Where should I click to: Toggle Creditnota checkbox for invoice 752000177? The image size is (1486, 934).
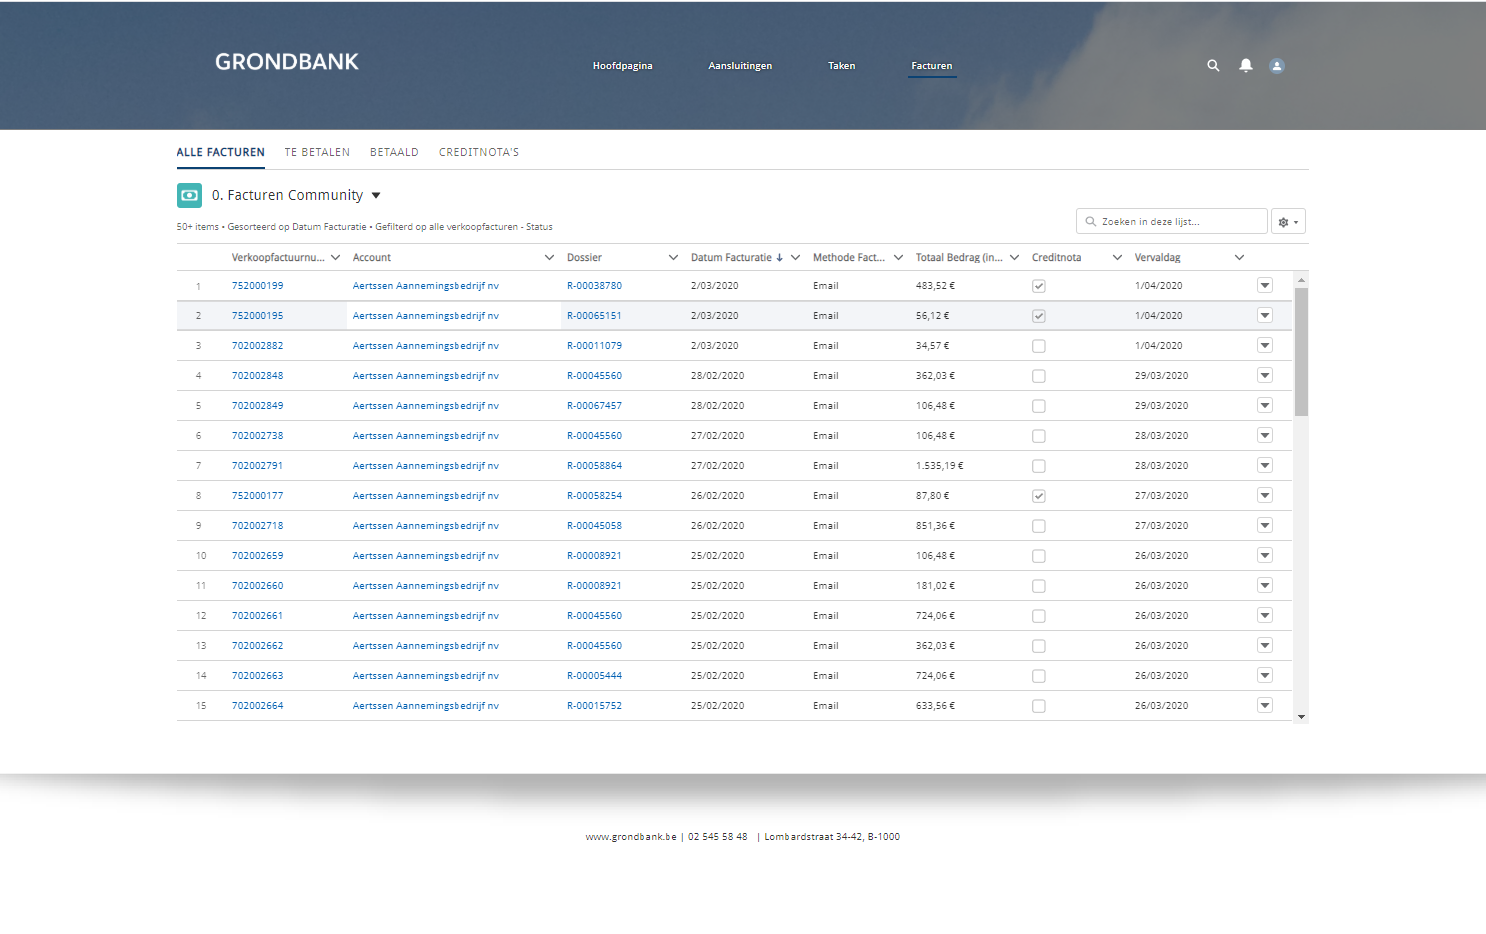pyautogui.click(x=1039, y=496)
